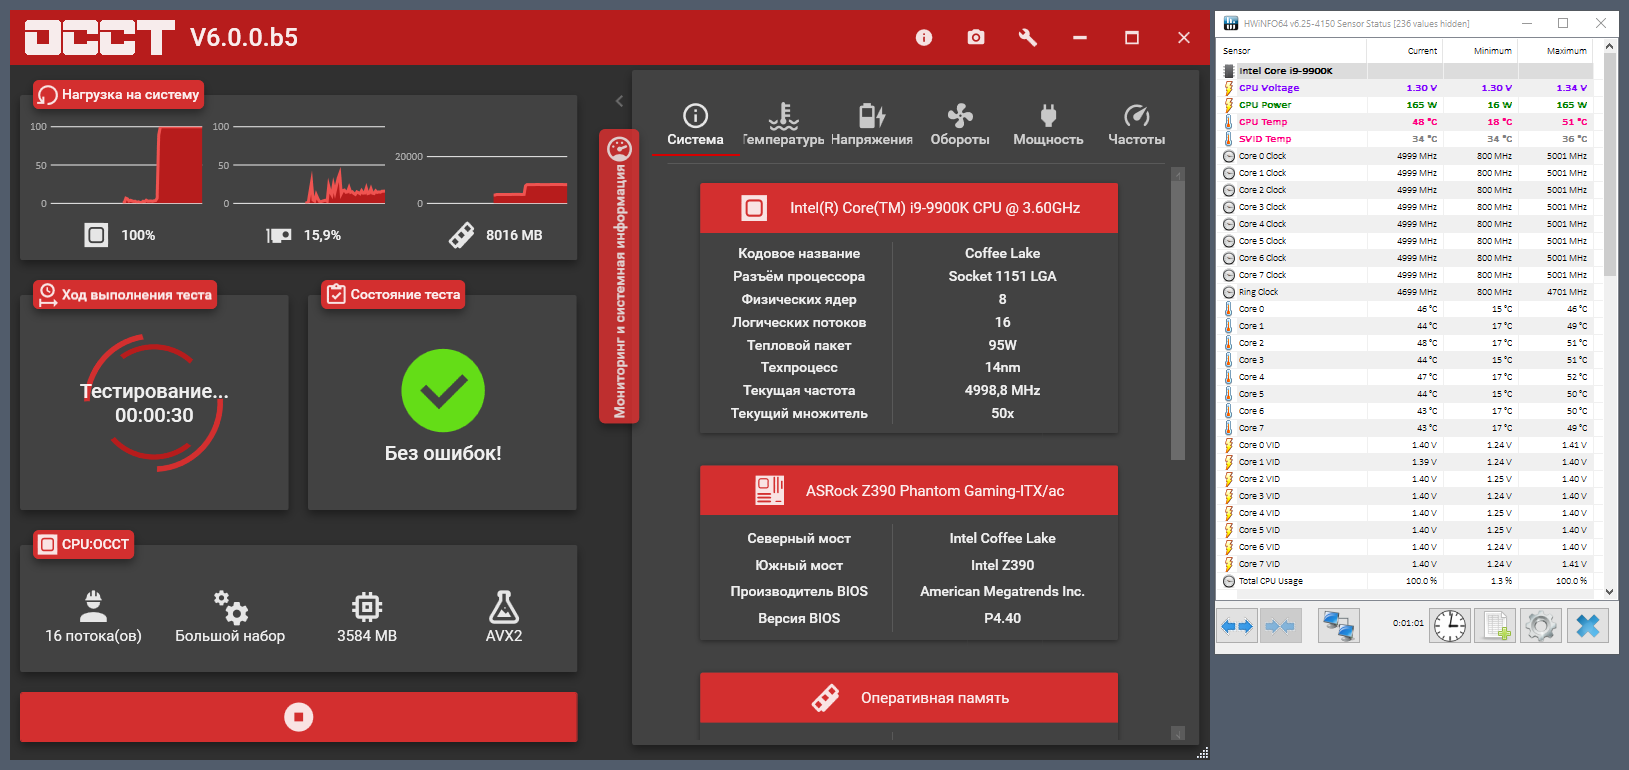The height and width of the screenshot is (770, 1629).
Task: Click the CPU usage icon beside 100%
Action: (x=96, y=235)
